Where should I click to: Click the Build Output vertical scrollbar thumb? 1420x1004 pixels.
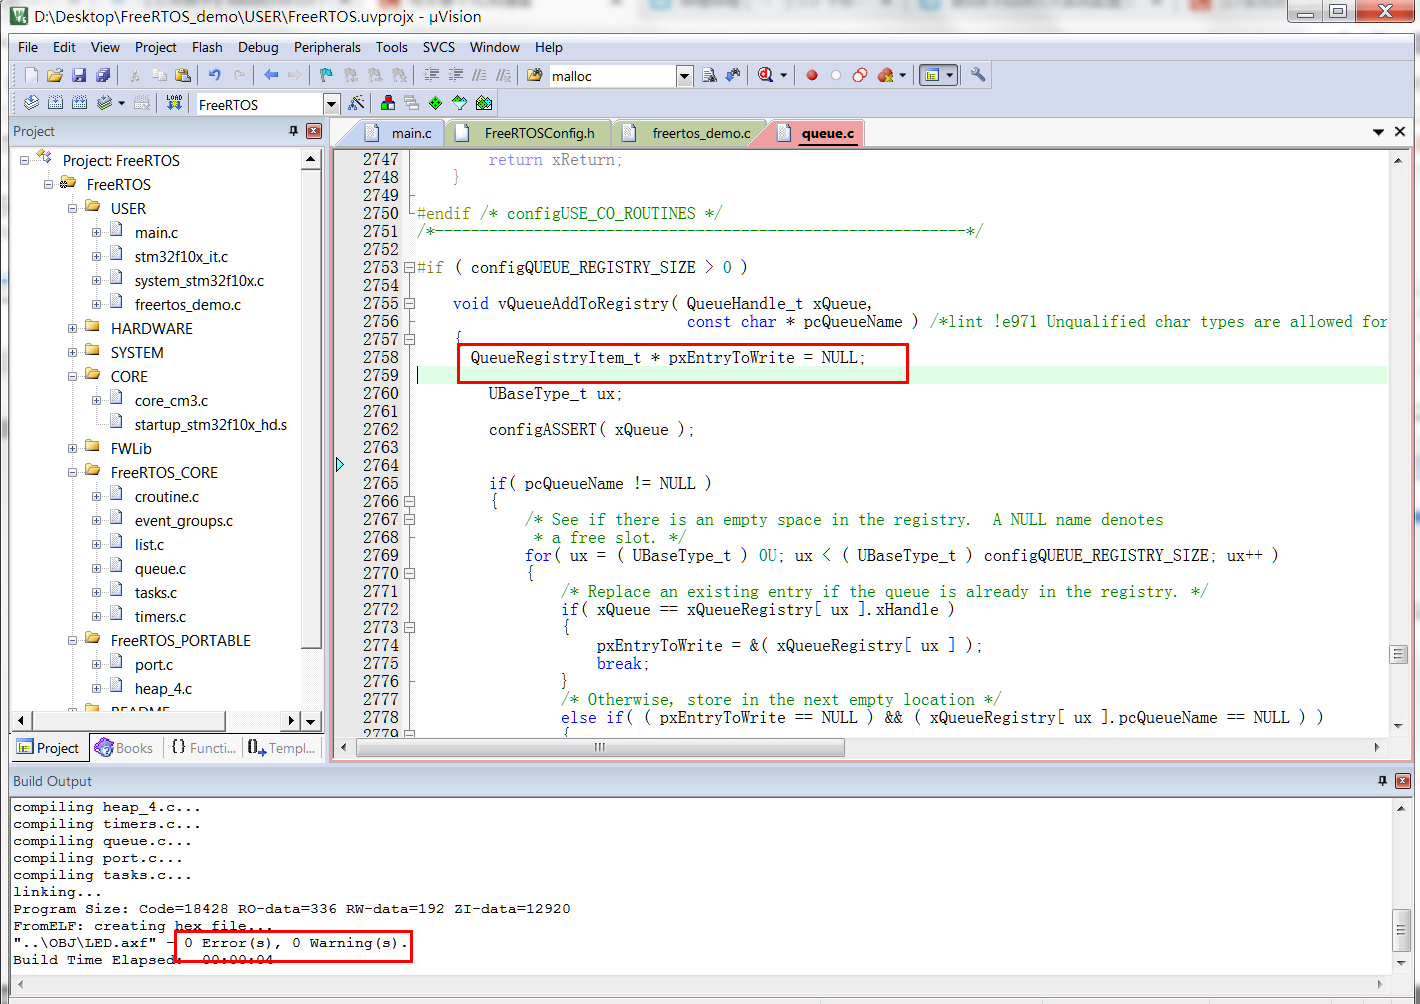(x=1402, y=931)
